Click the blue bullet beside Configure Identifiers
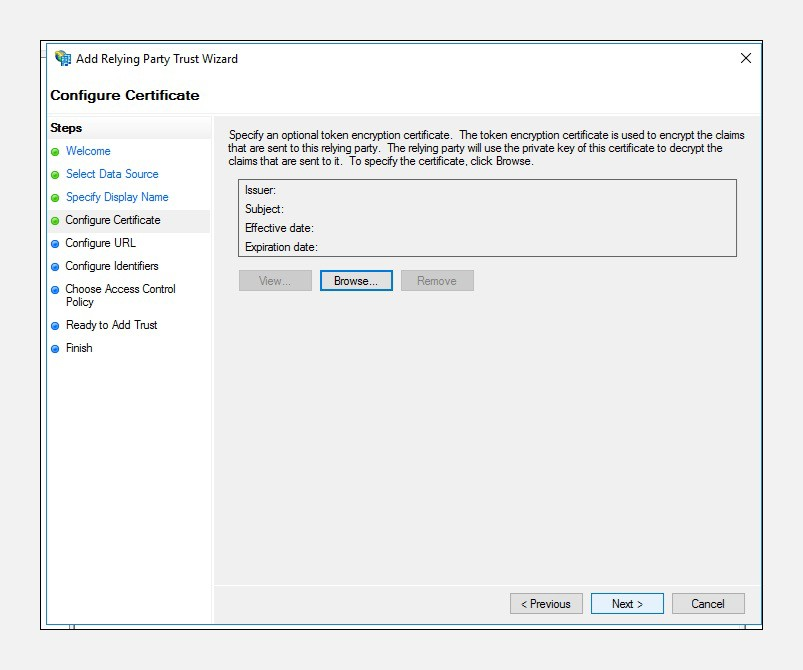The height and width of the screenshot is (670, 803). [55, 267]
